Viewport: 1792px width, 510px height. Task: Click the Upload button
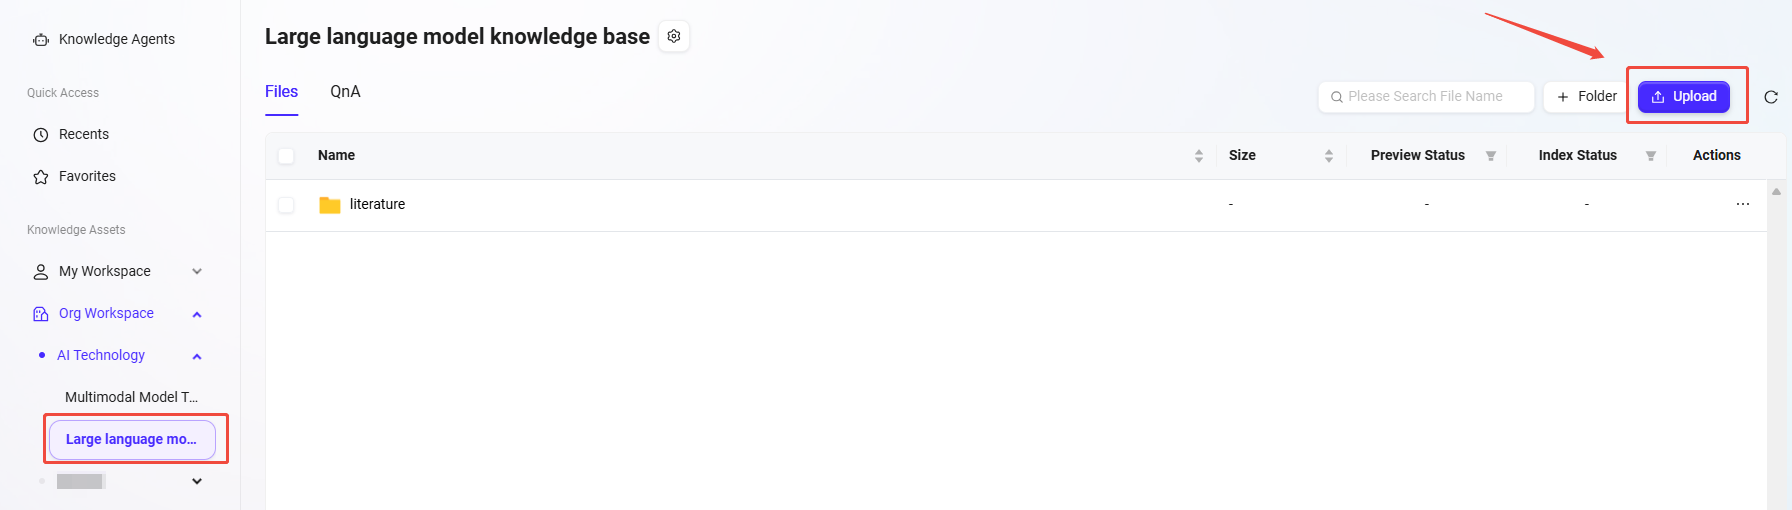tap(1684, 97)
